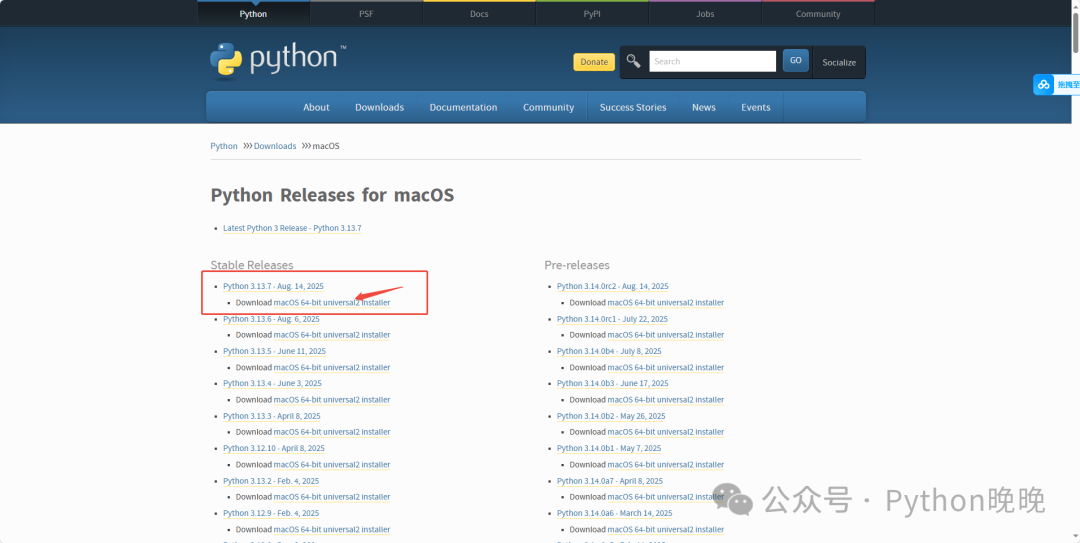Download macOS installer under Python 3.12.9
Screen dimensions: 1080x543
pyautogui.click(x=332, y=529)
